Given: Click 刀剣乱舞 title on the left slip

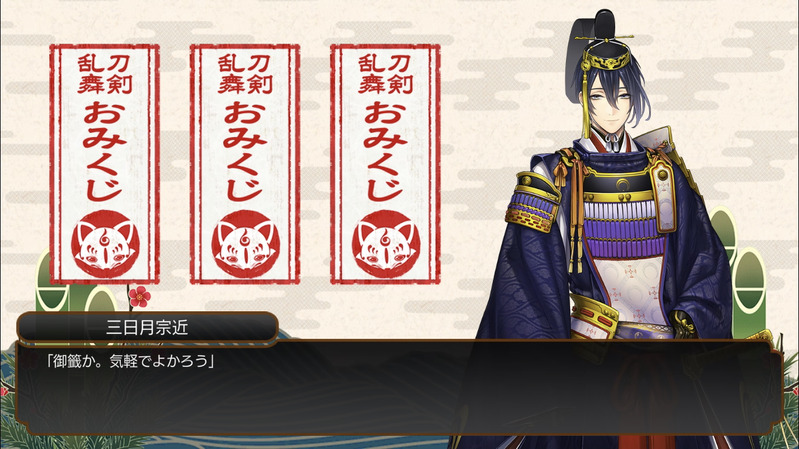Looking at the screenshot, I should tap(104, 74).
